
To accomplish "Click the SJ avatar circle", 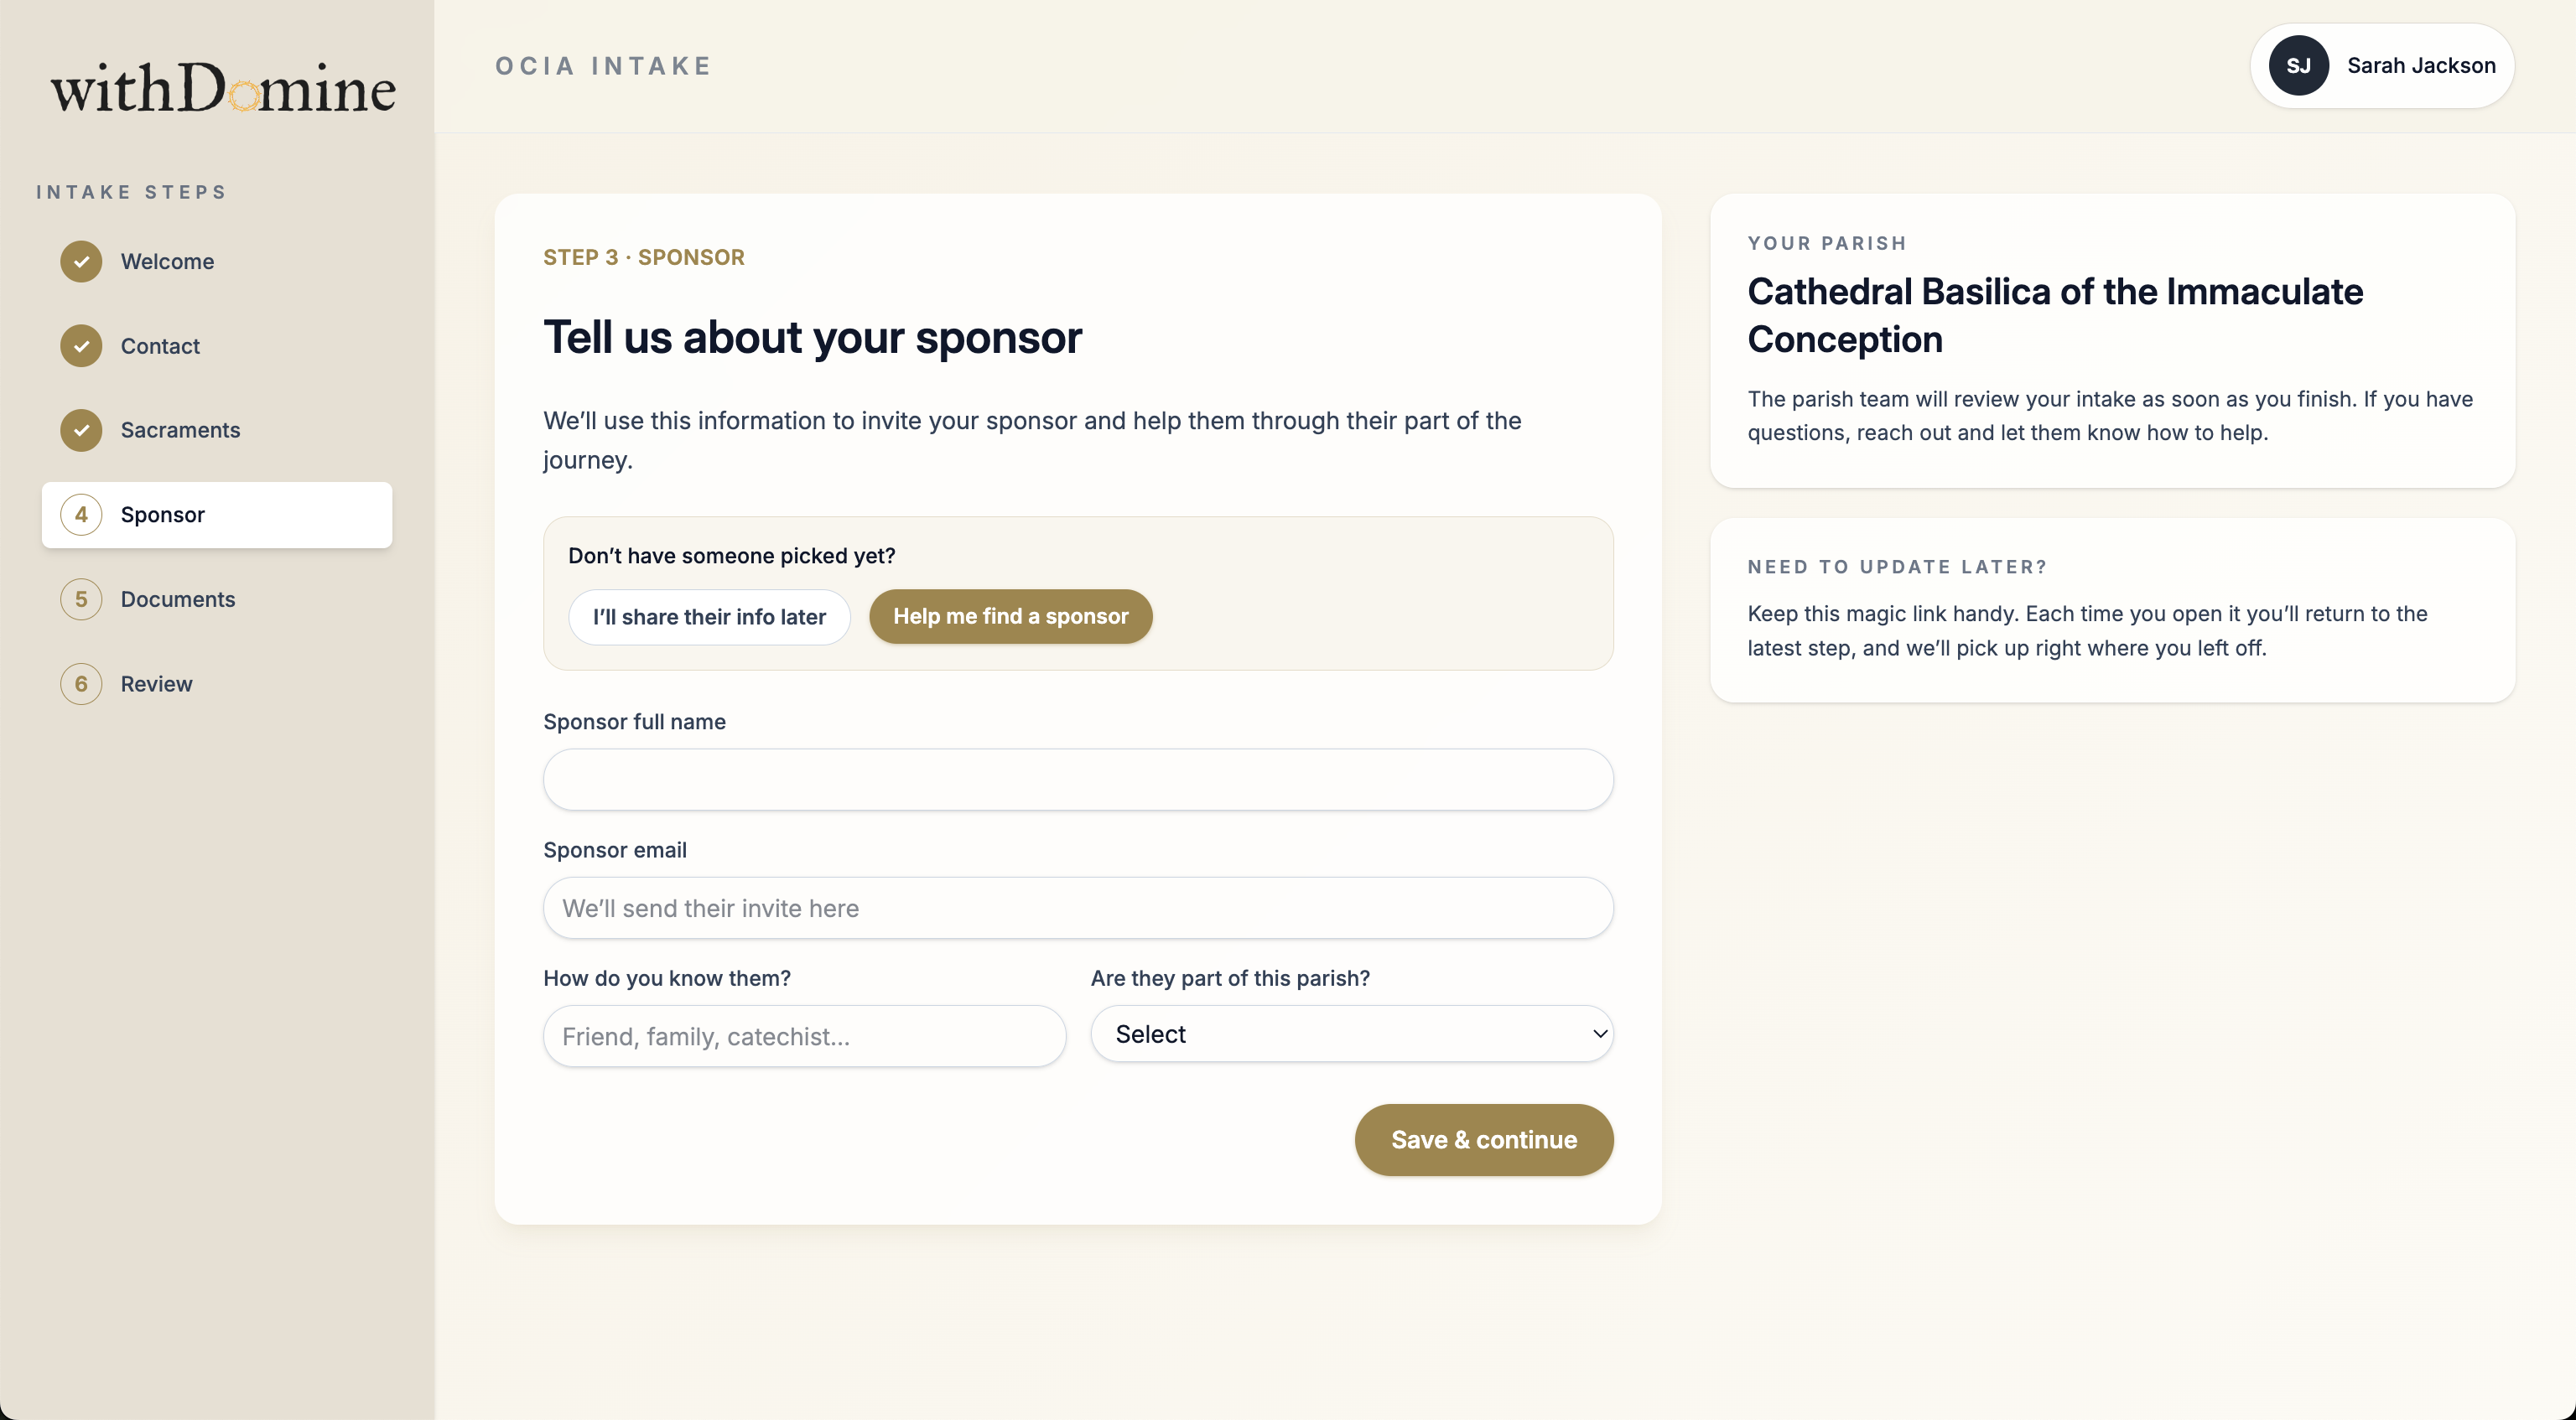I will [x=2298, y=66].
